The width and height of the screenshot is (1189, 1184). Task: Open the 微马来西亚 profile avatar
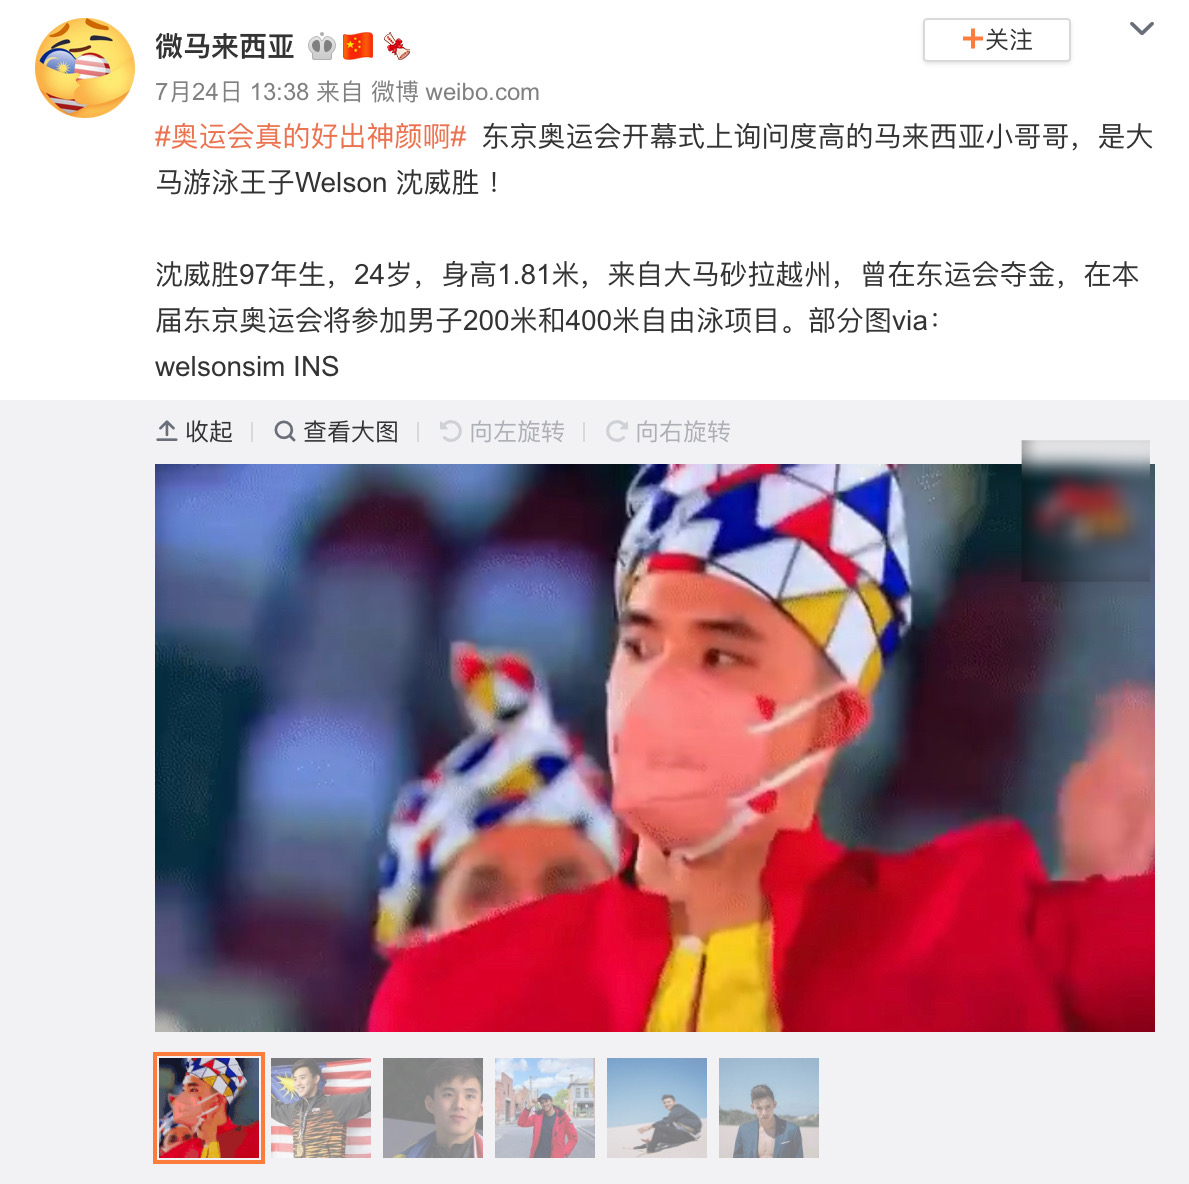[x=85, y=68]
